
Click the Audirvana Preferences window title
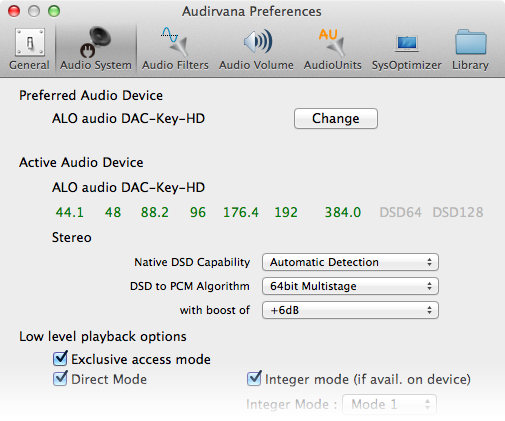pos(252,12)
